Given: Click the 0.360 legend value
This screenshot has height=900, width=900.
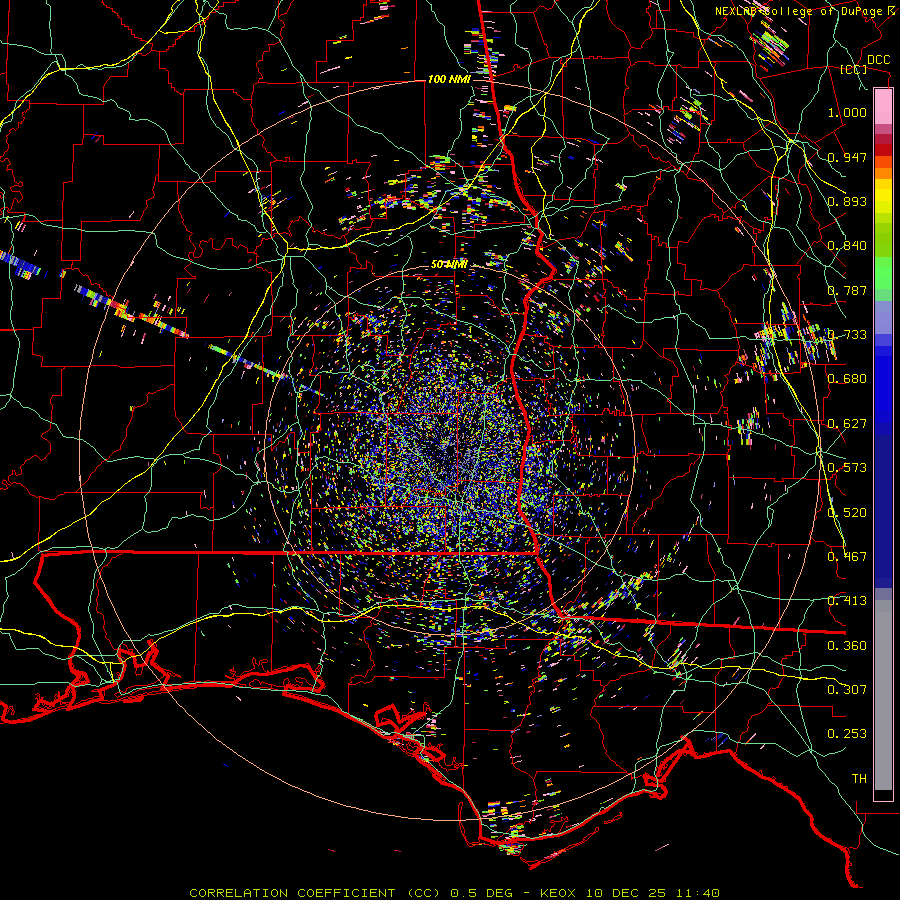Looking at the screenshot, I should [x=847, y=646].
